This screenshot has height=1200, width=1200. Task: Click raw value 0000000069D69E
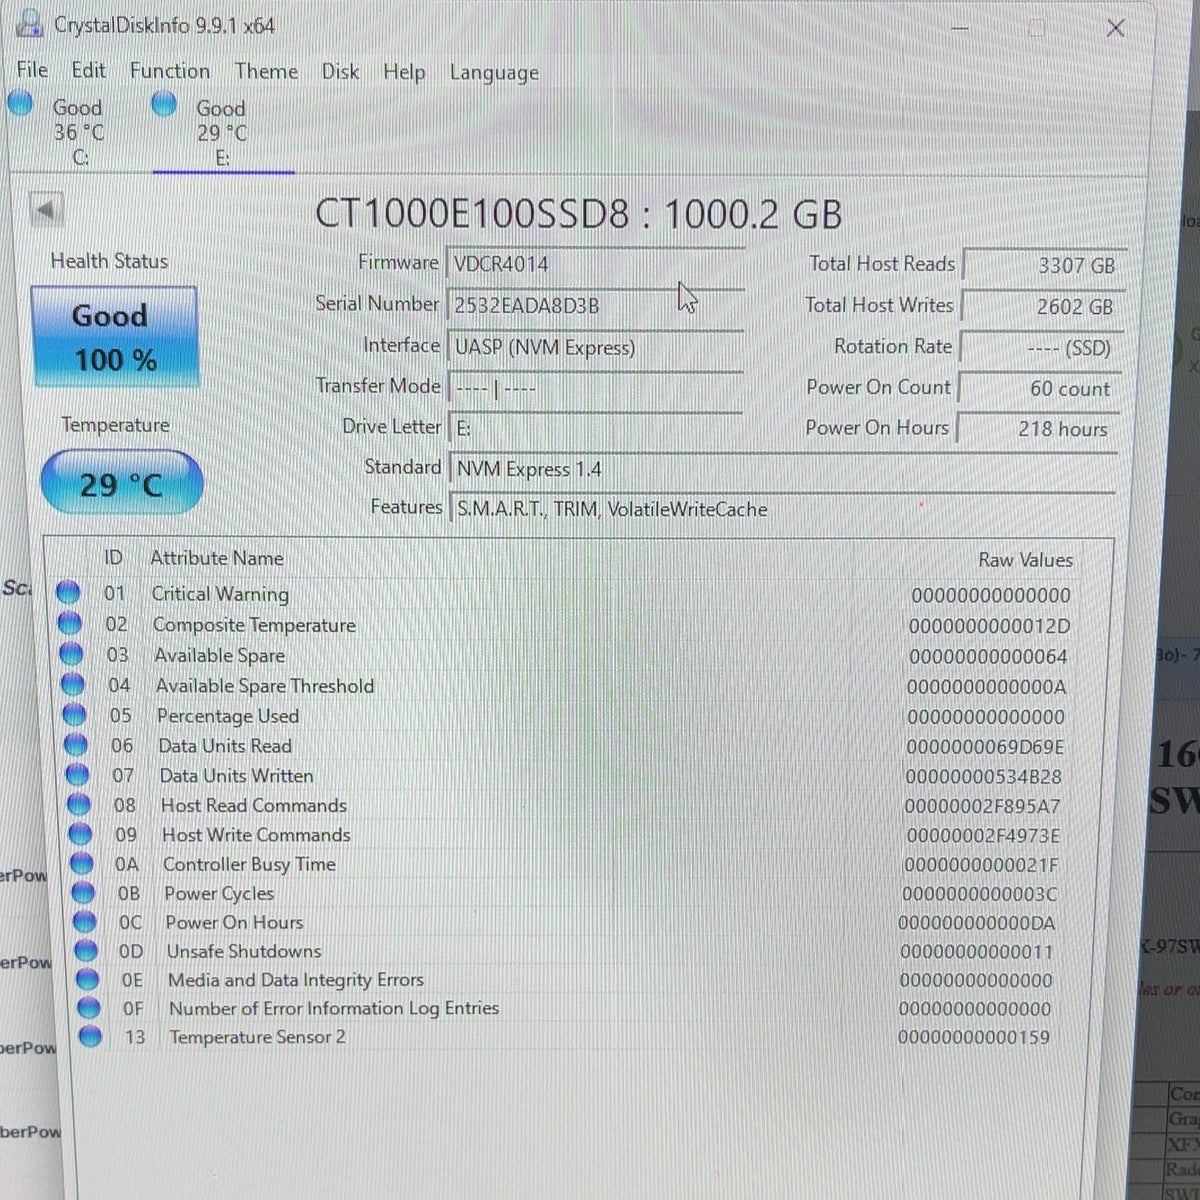pyautogui.click(x=985, y=747)
